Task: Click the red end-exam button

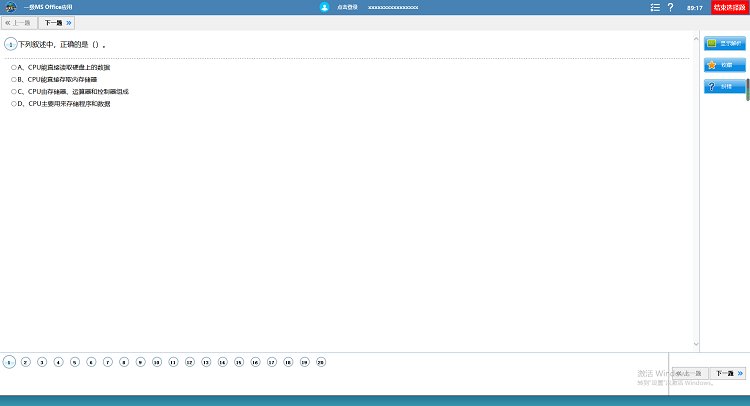Action: (730, 8)
